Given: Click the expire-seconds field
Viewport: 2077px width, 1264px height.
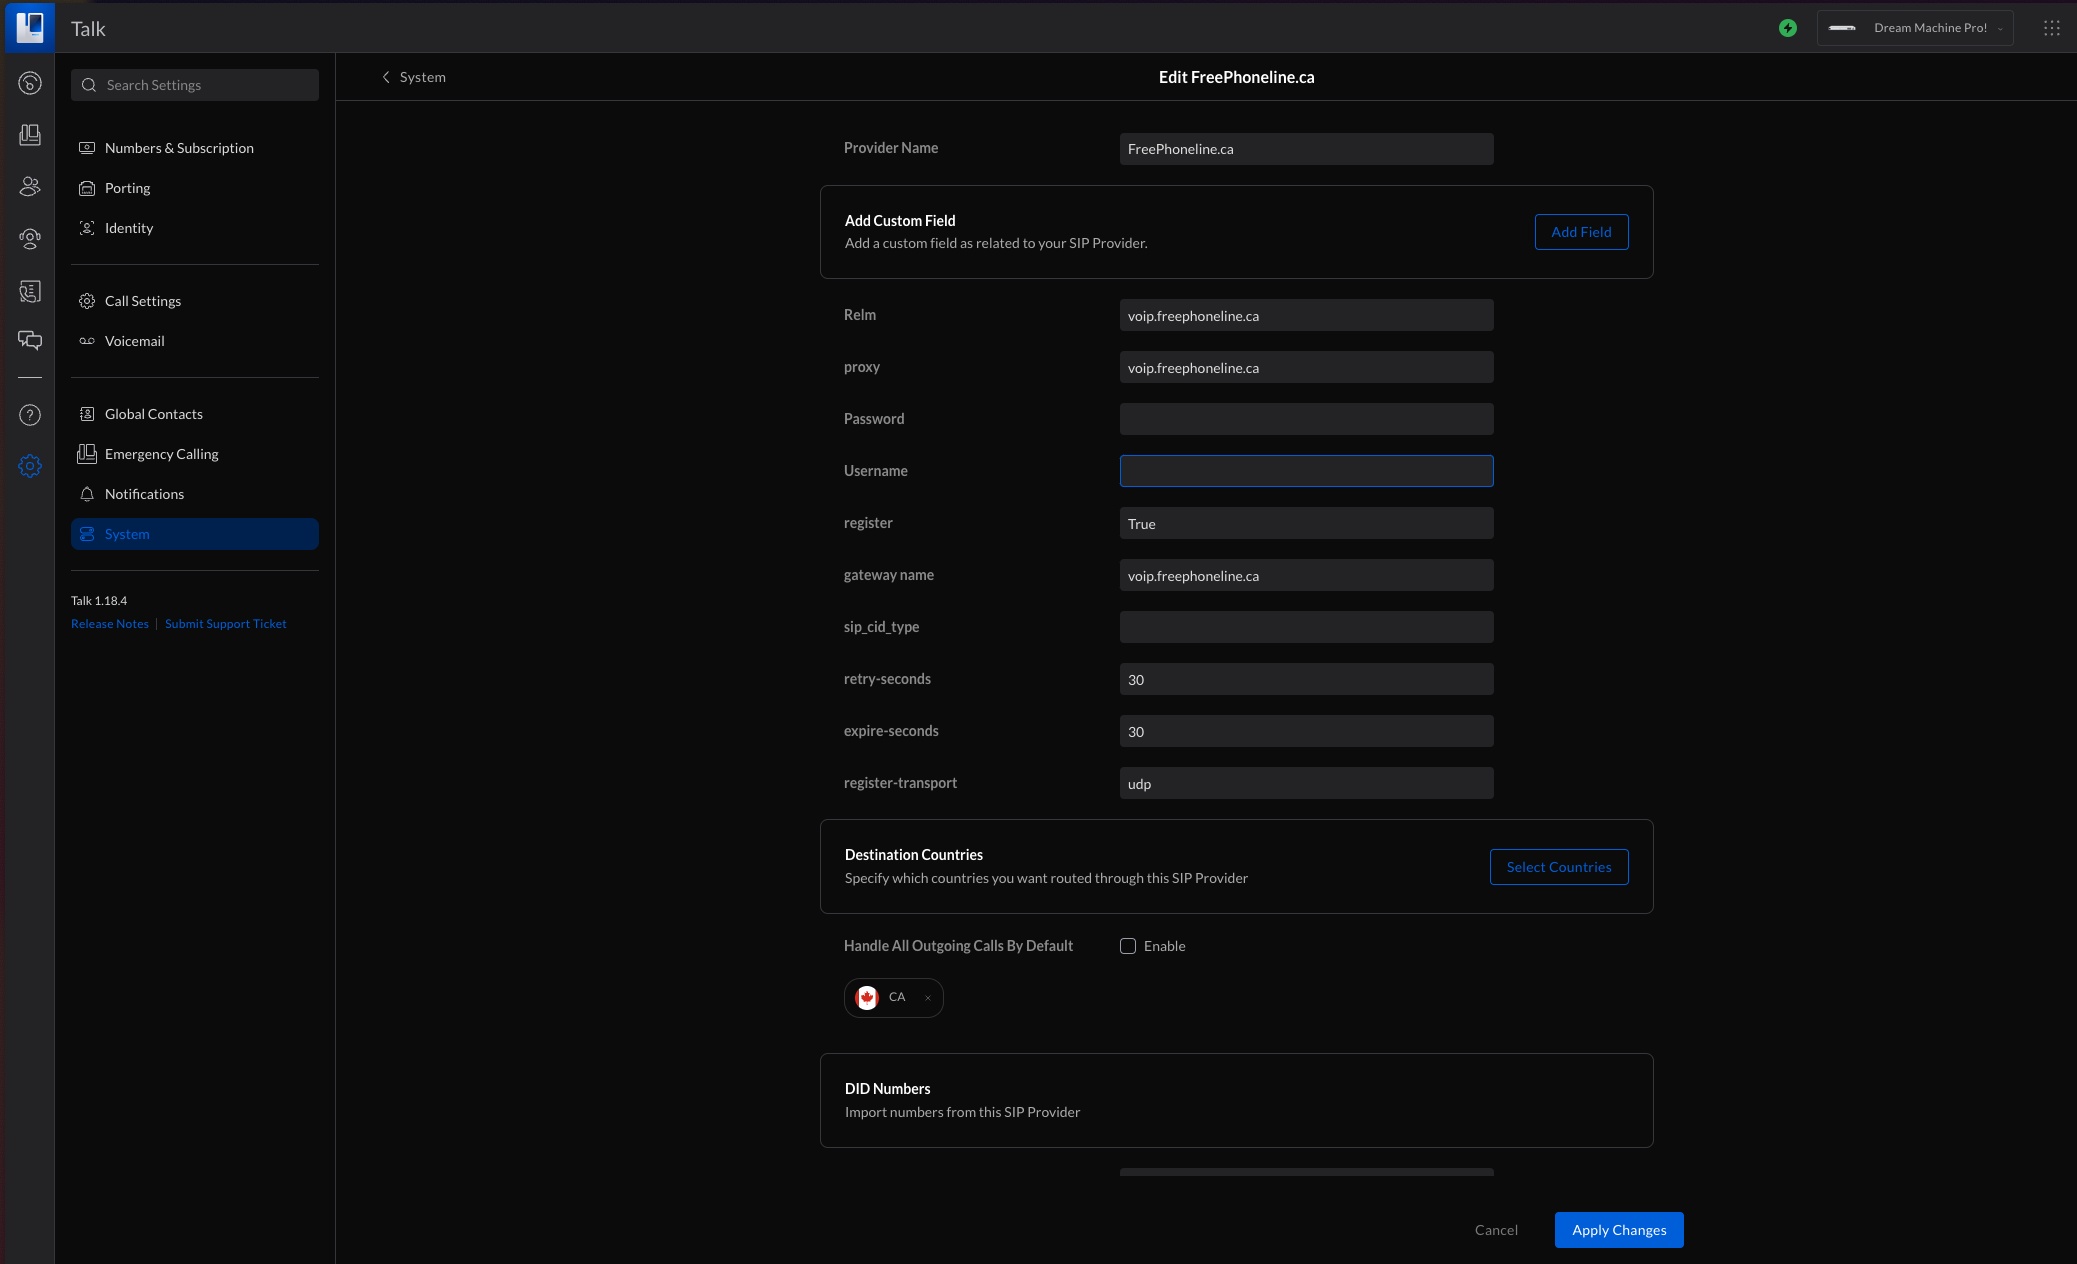Looking at the screenshot, I should point(1307,731).
